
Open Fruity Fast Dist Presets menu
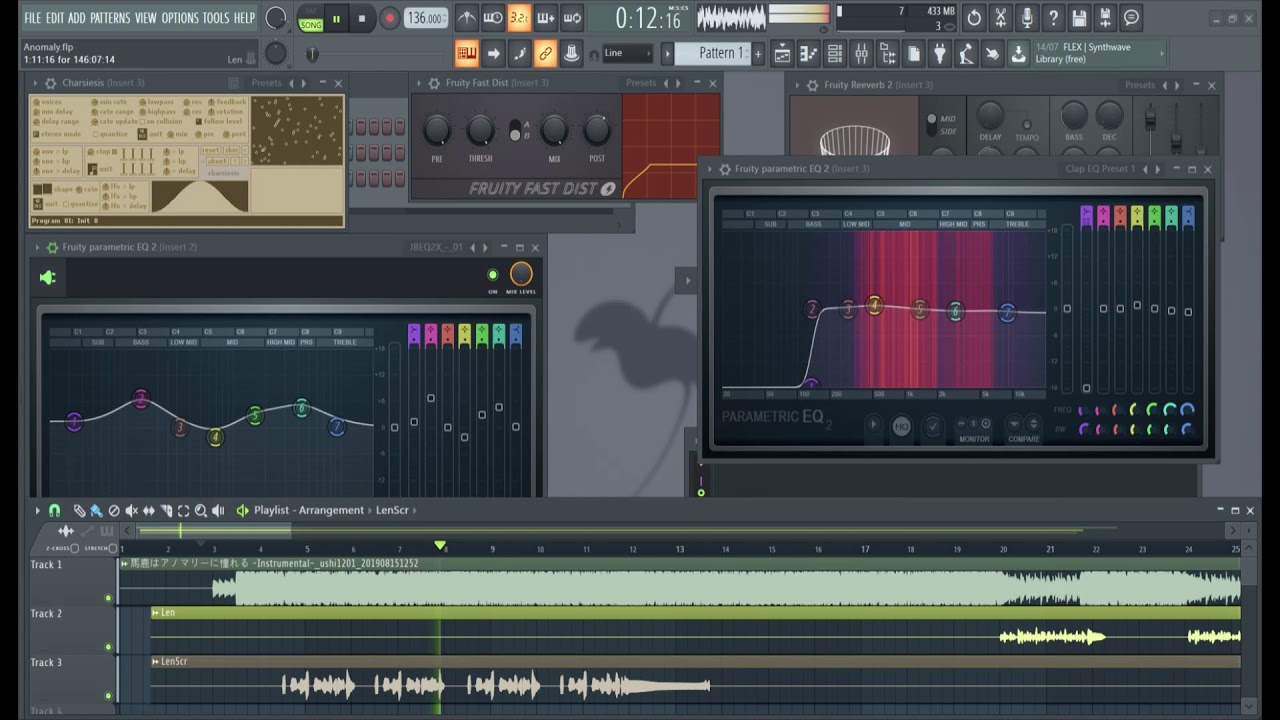(641, 83)
